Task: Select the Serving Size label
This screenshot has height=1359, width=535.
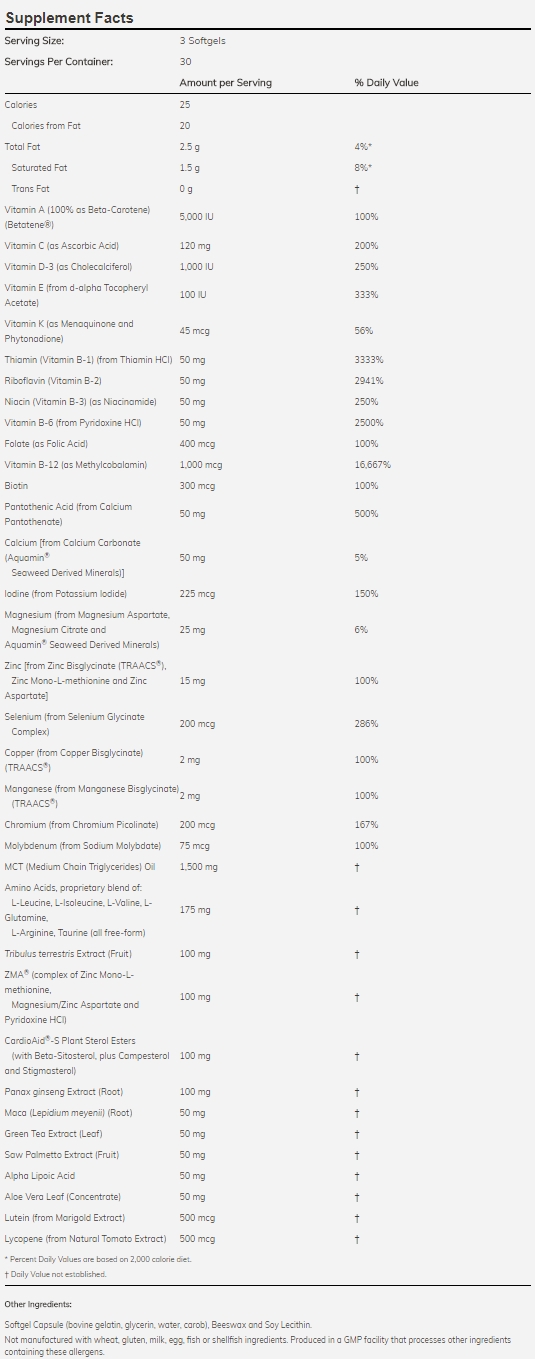Action: pos(34,41)
